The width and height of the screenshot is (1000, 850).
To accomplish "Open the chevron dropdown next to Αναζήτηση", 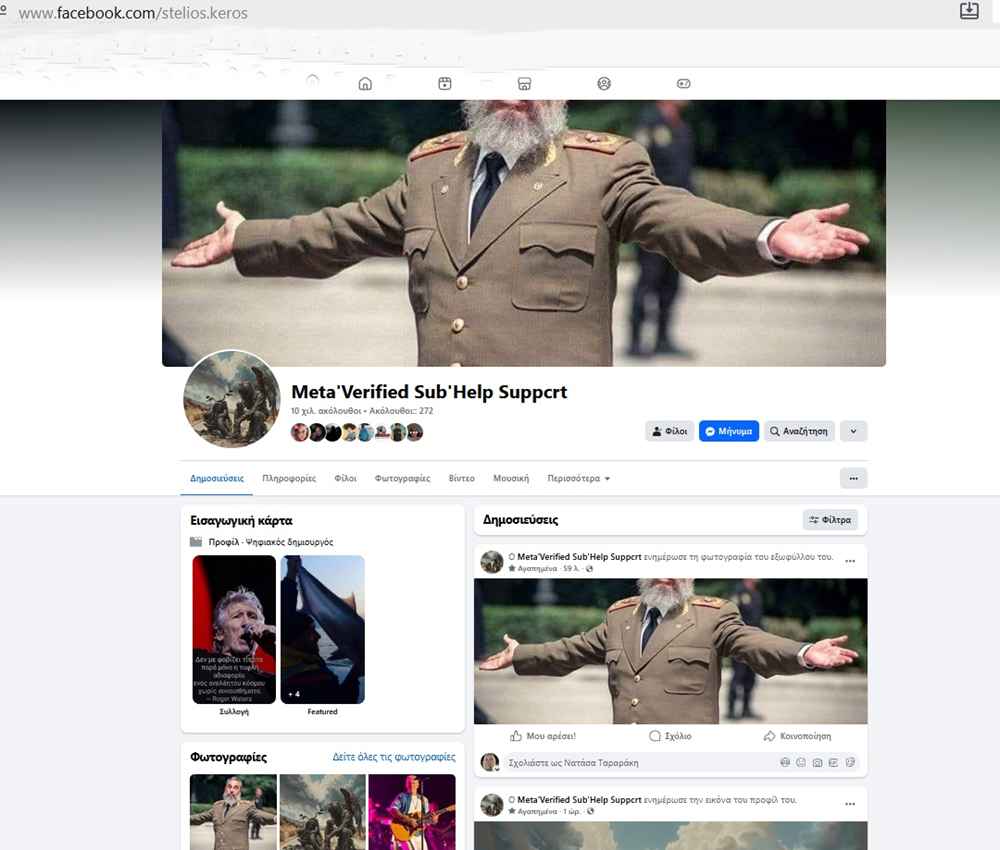I will pyautogui.click(x=853, y=431).
